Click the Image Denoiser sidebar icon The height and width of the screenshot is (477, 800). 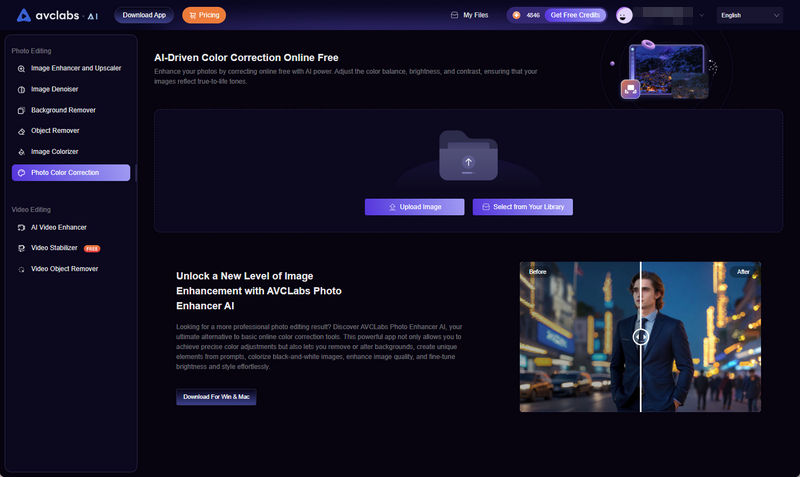coord(21,89)
